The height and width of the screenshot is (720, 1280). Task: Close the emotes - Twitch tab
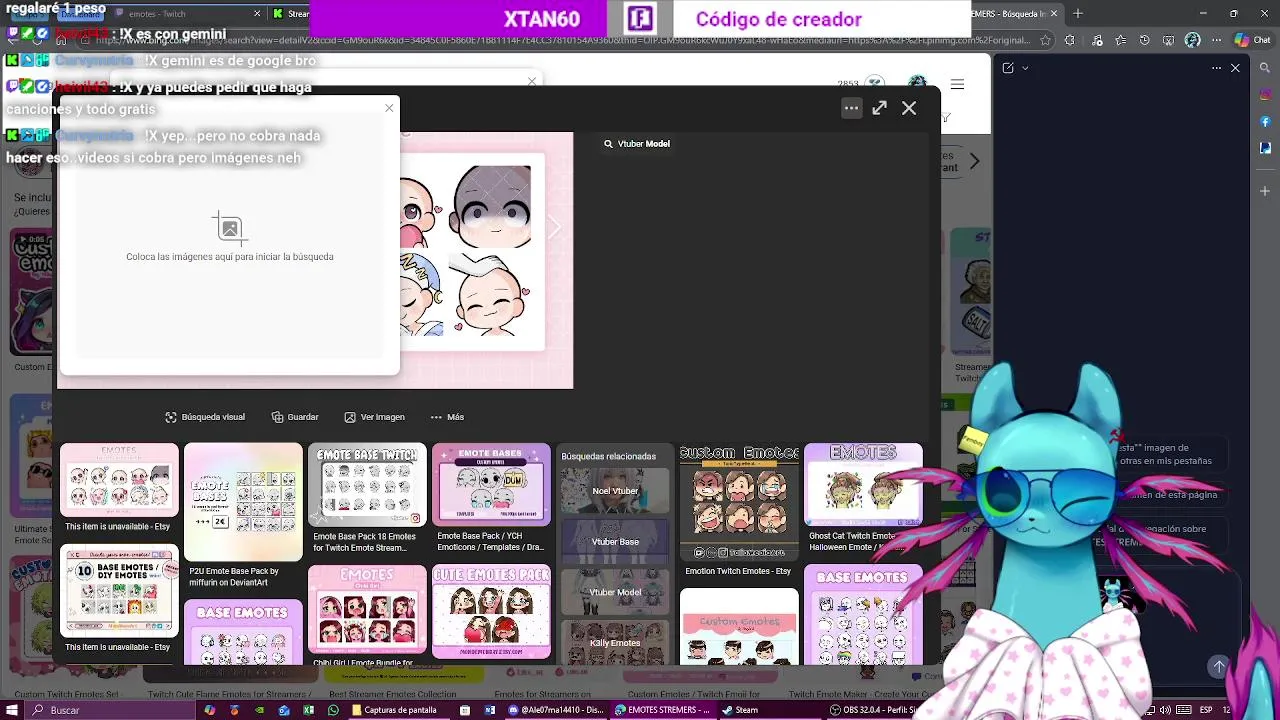(x=257, y=14)
